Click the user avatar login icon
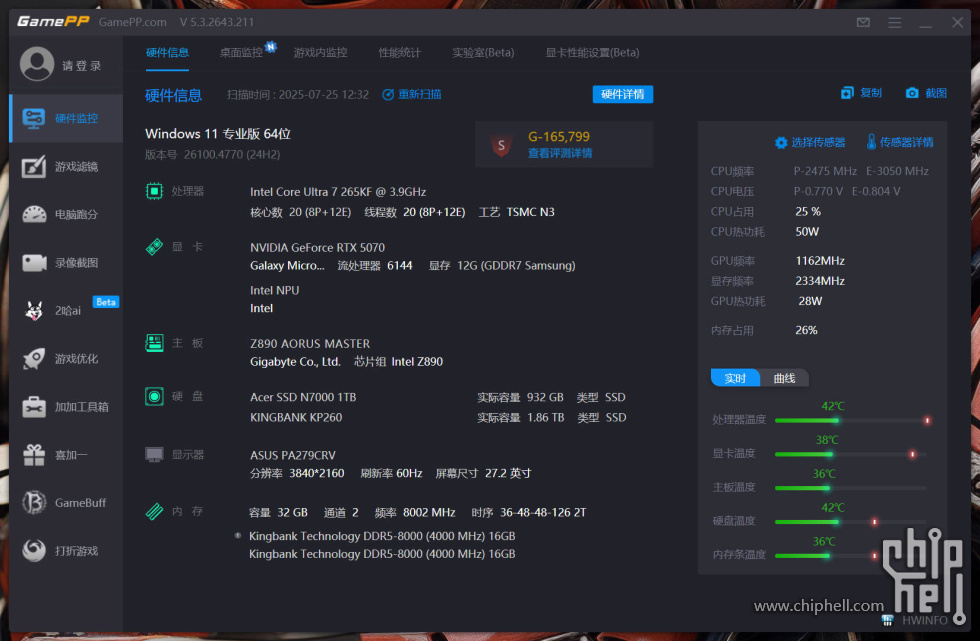This screenshot has height=641, width=980. (37, 64)
